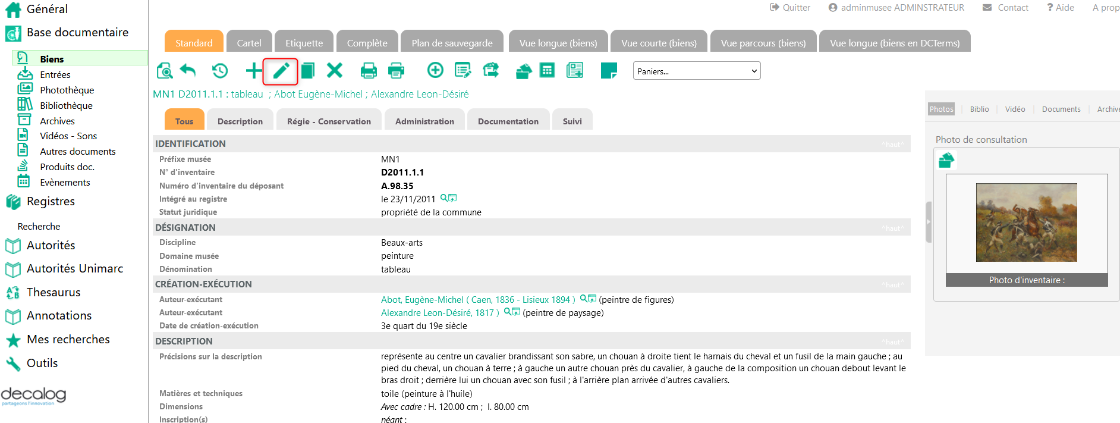Open the Paniers dropdown
The width and height of the screenshot is (1120, 423).
click(x=697, y=71)
